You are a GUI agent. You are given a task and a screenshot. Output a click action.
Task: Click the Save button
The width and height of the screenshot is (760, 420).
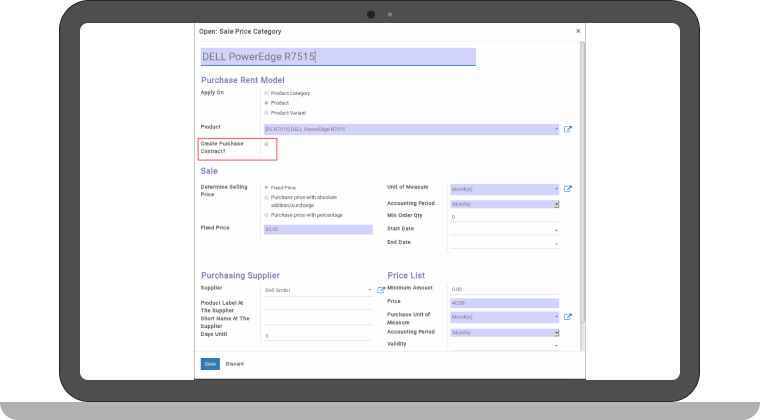210,364
